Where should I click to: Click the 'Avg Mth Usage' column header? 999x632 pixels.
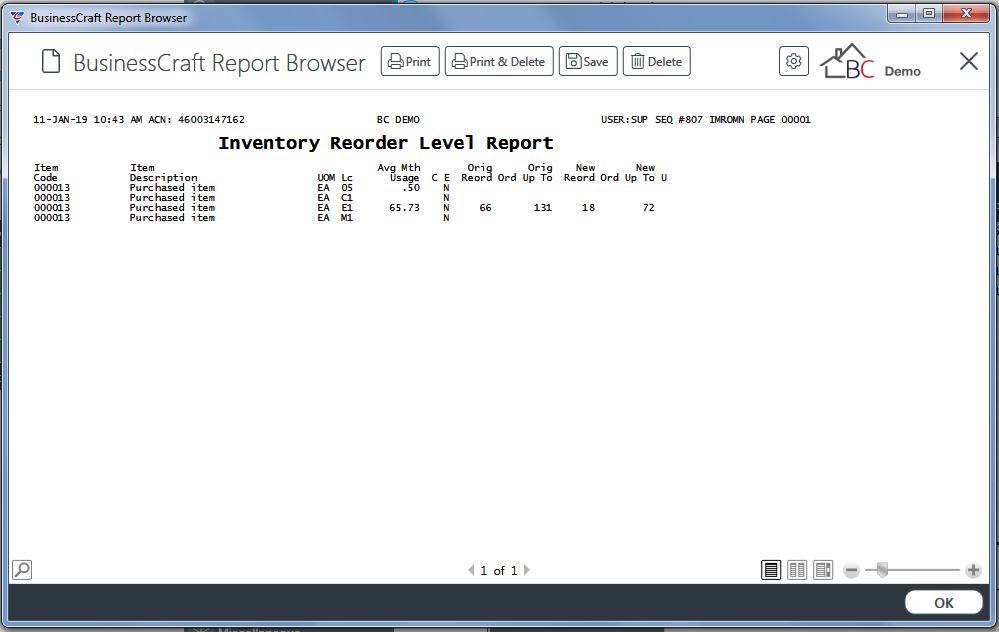399,173
